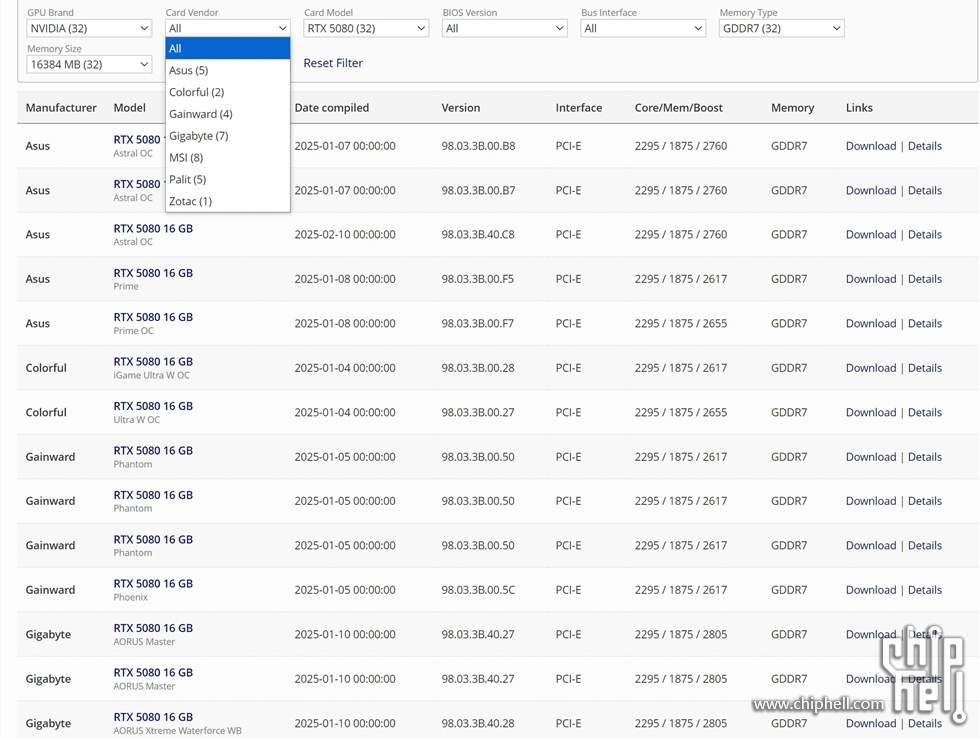Click clocks 2295 / 1875 / 2655 in Prime OC row
This screenshot has width=980, height=739.
(x=681, y=323)
